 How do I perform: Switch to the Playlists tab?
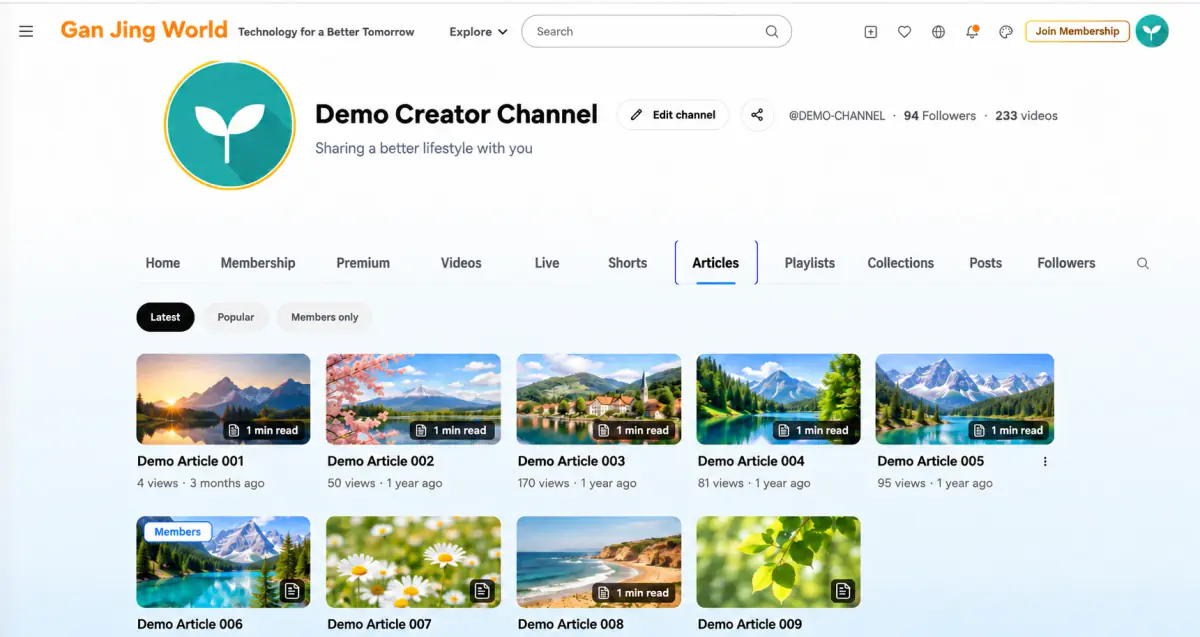810,263
